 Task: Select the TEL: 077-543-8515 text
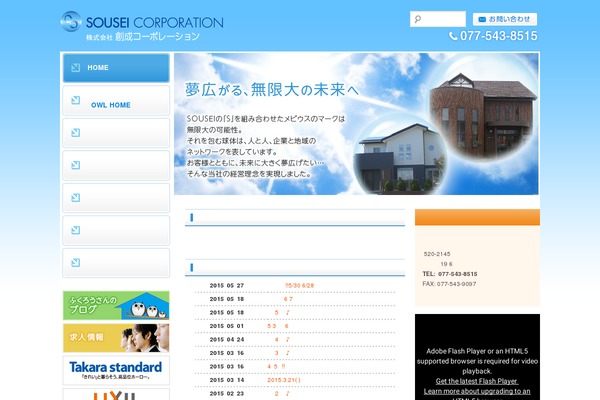[x=450, y=274]
